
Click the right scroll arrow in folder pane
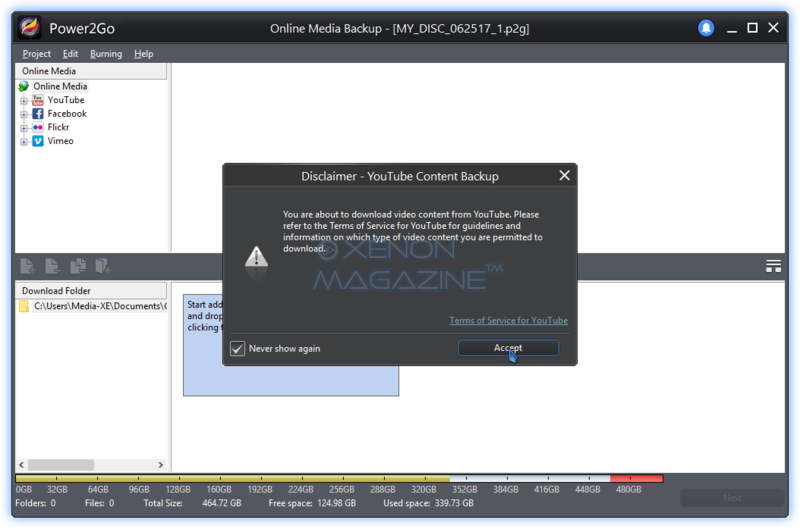pyautogui.click(x=161, y=465)
